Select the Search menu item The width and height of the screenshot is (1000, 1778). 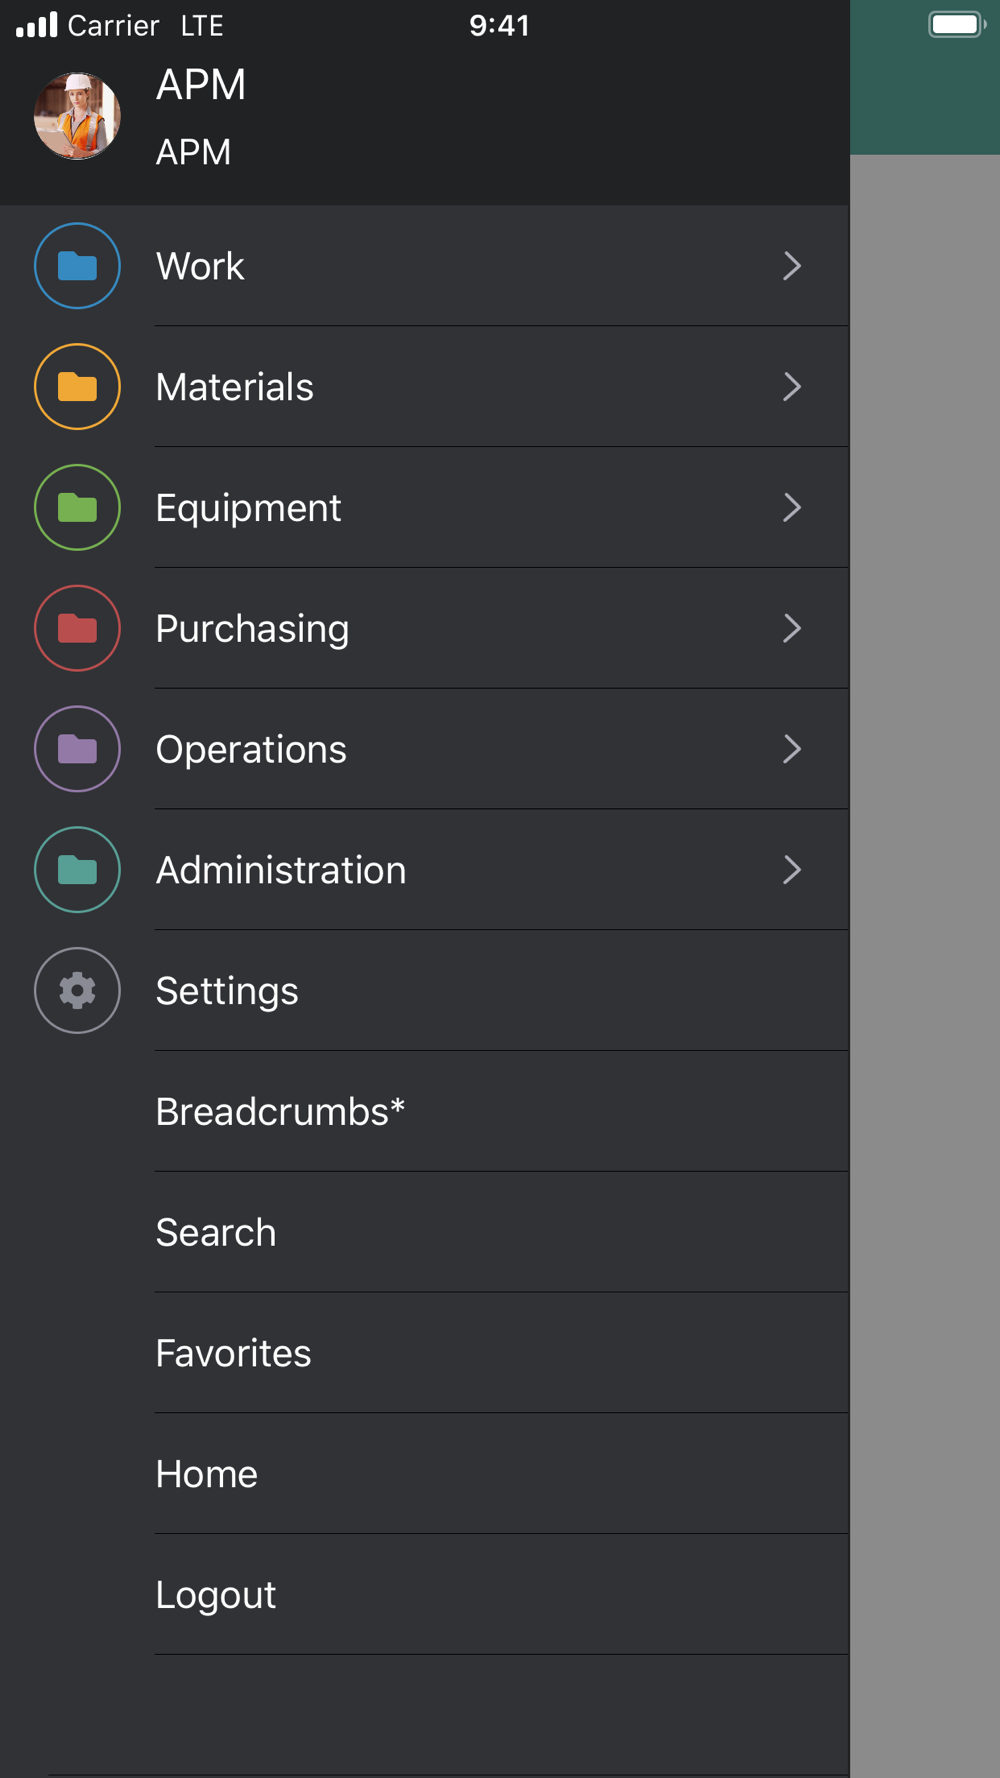425,1233
